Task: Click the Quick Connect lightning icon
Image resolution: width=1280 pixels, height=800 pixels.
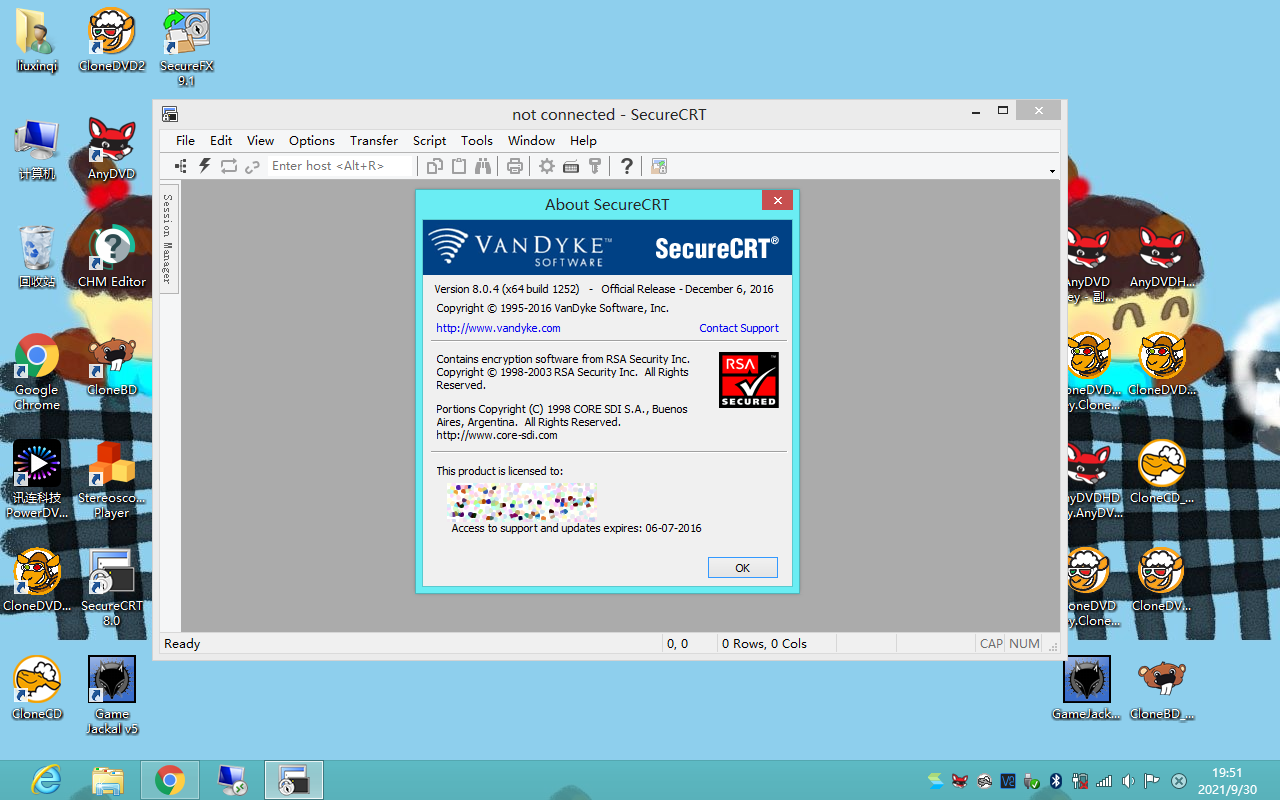Action: pos(205,166)
